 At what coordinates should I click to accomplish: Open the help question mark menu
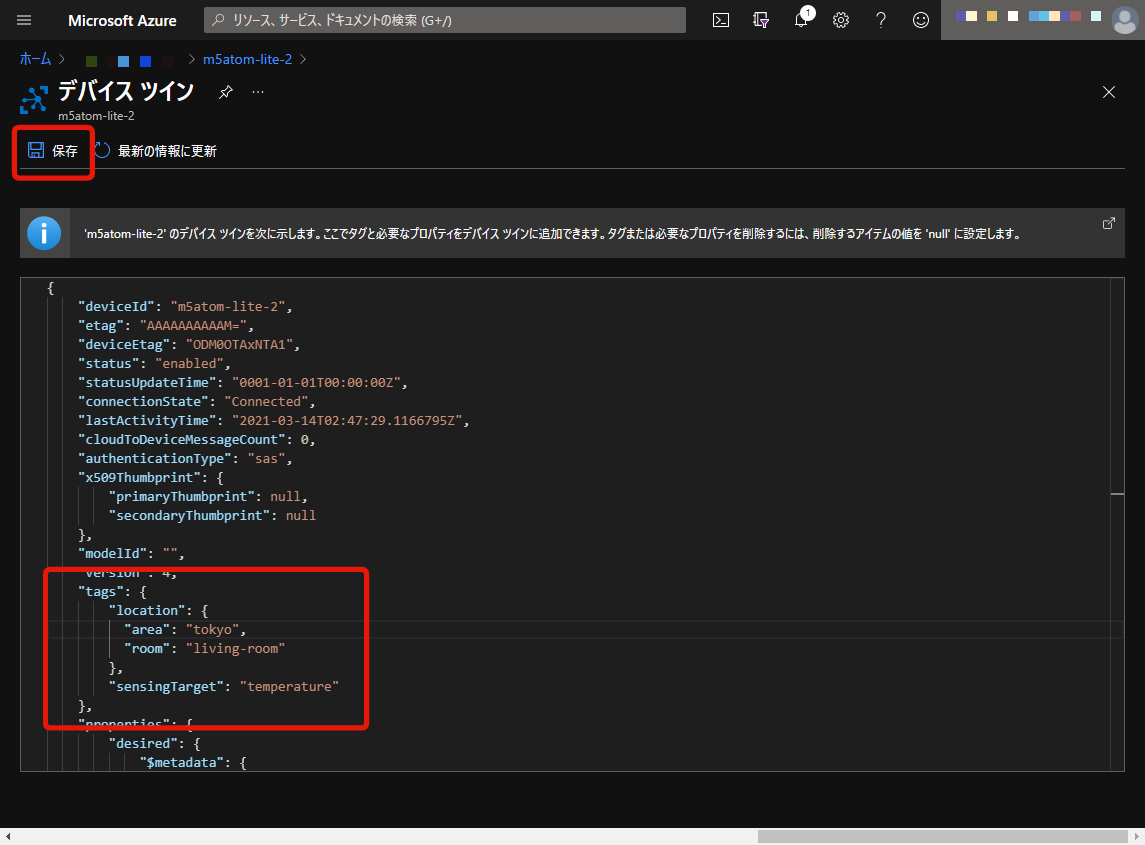(881, 20)
